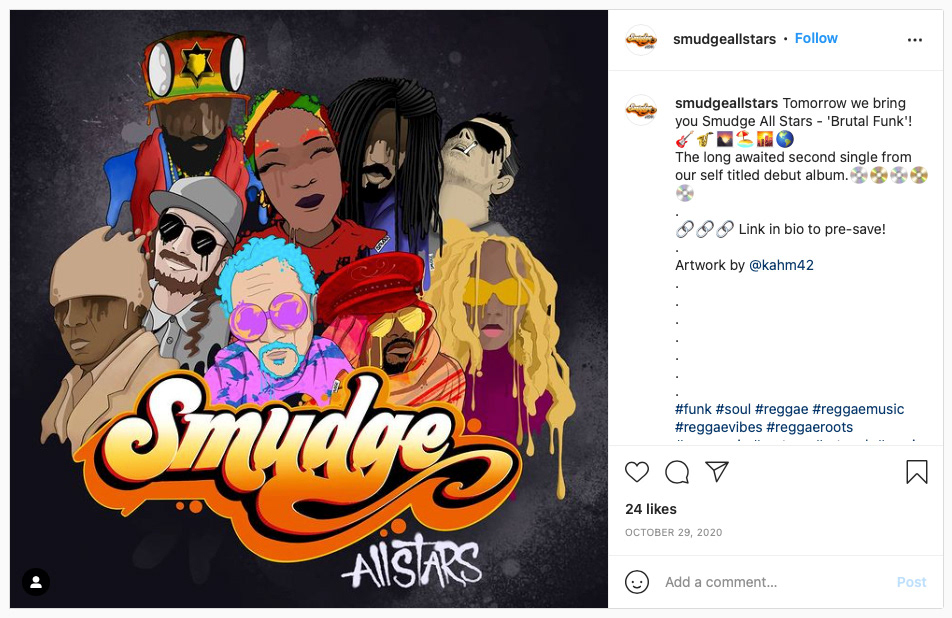
Task: Show tagged people icon on the image
Action: (x=36, y=582)
